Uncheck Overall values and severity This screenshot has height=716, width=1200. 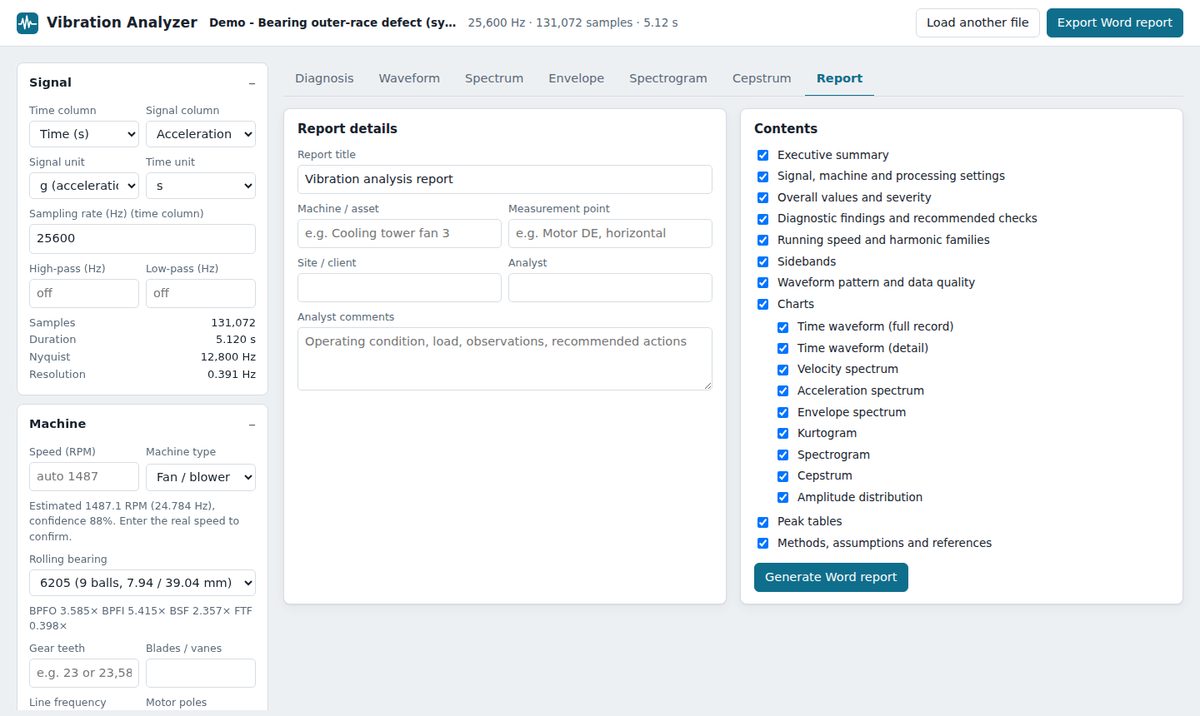point(763,198)
